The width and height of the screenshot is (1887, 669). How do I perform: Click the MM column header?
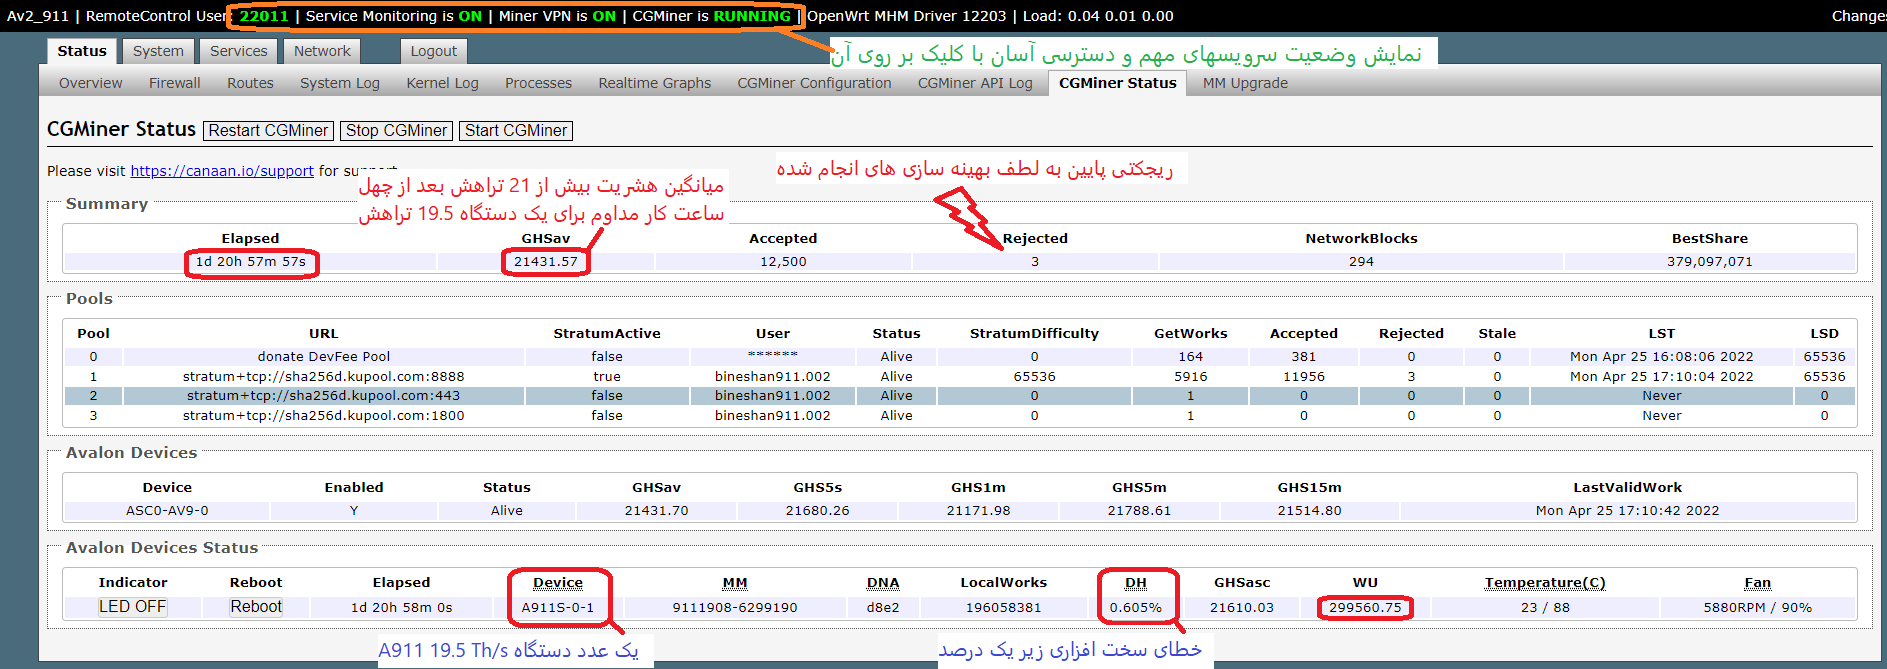(735, 583)
